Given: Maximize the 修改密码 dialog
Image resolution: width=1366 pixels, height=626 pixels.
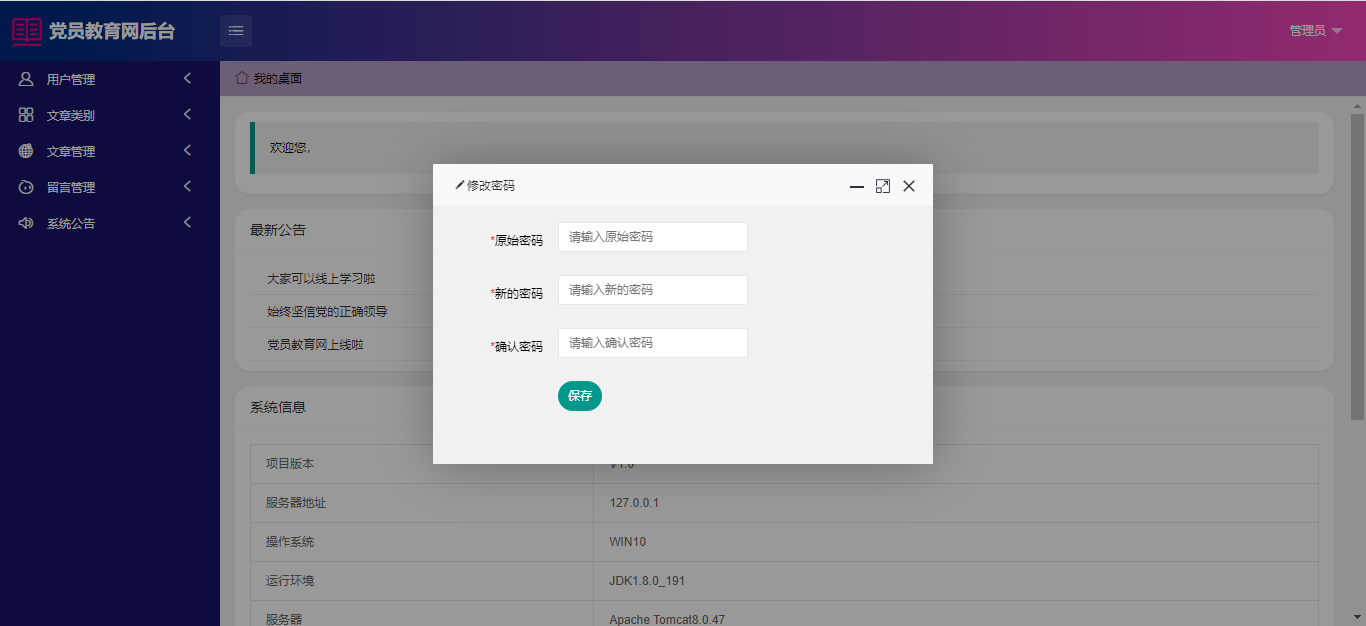Looking at the screenshot, I should (883, 186).
